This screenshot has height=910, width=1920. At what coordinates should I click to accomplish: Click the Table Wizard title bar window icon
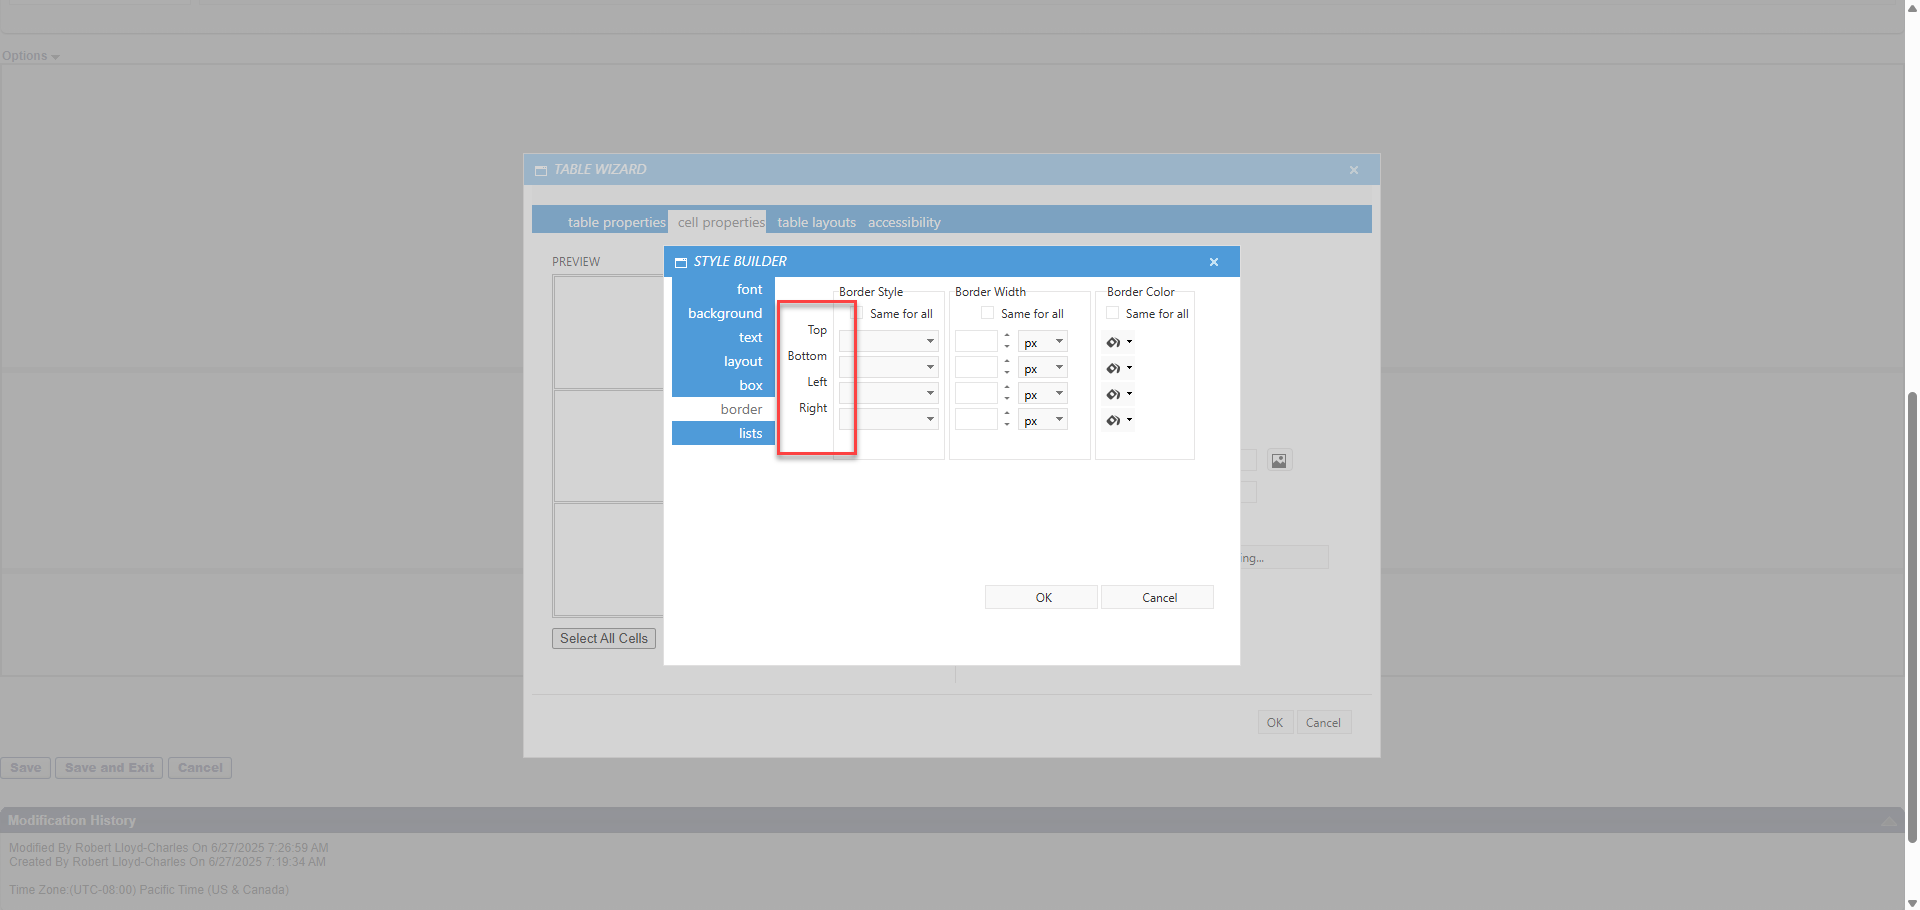[541, 170]
